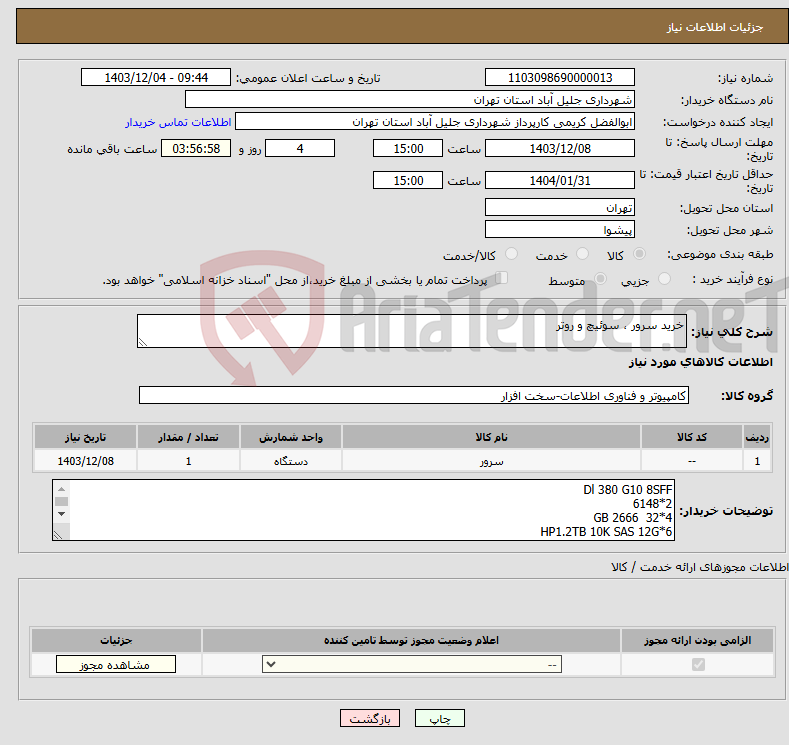Click the مشاهده مجوز button
The image size is (789, 745).
[x=116, y=665]
